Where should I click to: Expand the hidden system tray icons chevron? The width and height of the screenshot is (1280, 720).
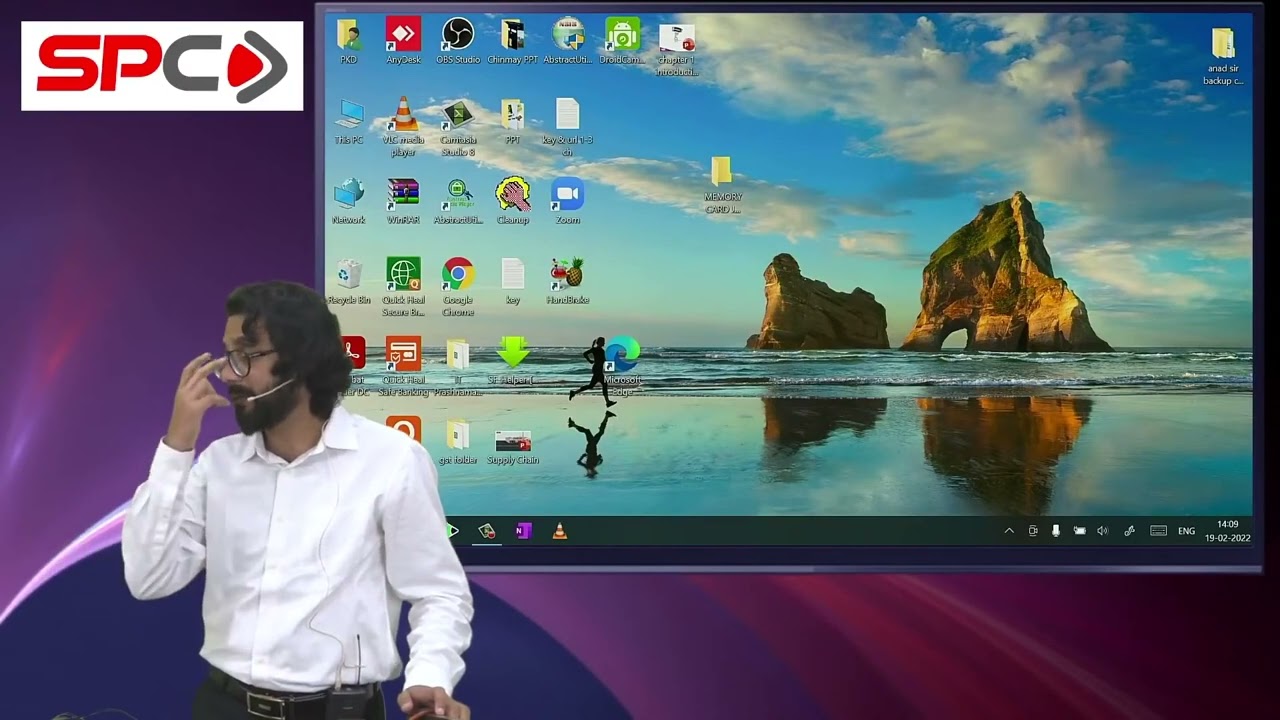[1009, 531]
